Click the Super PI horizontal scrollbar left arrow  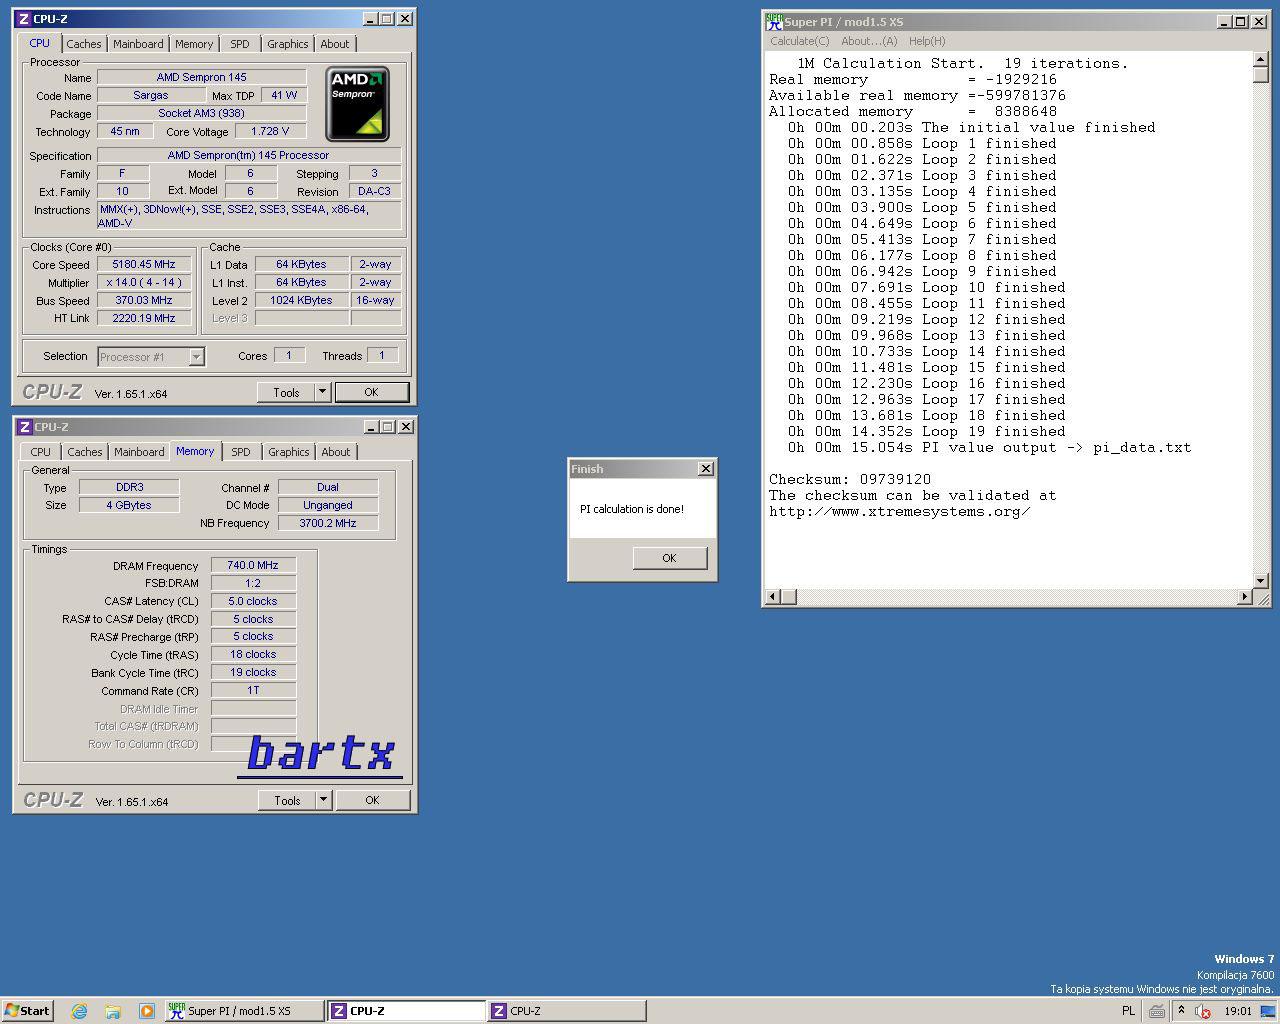pyautogui.click(x=772, y=597)
